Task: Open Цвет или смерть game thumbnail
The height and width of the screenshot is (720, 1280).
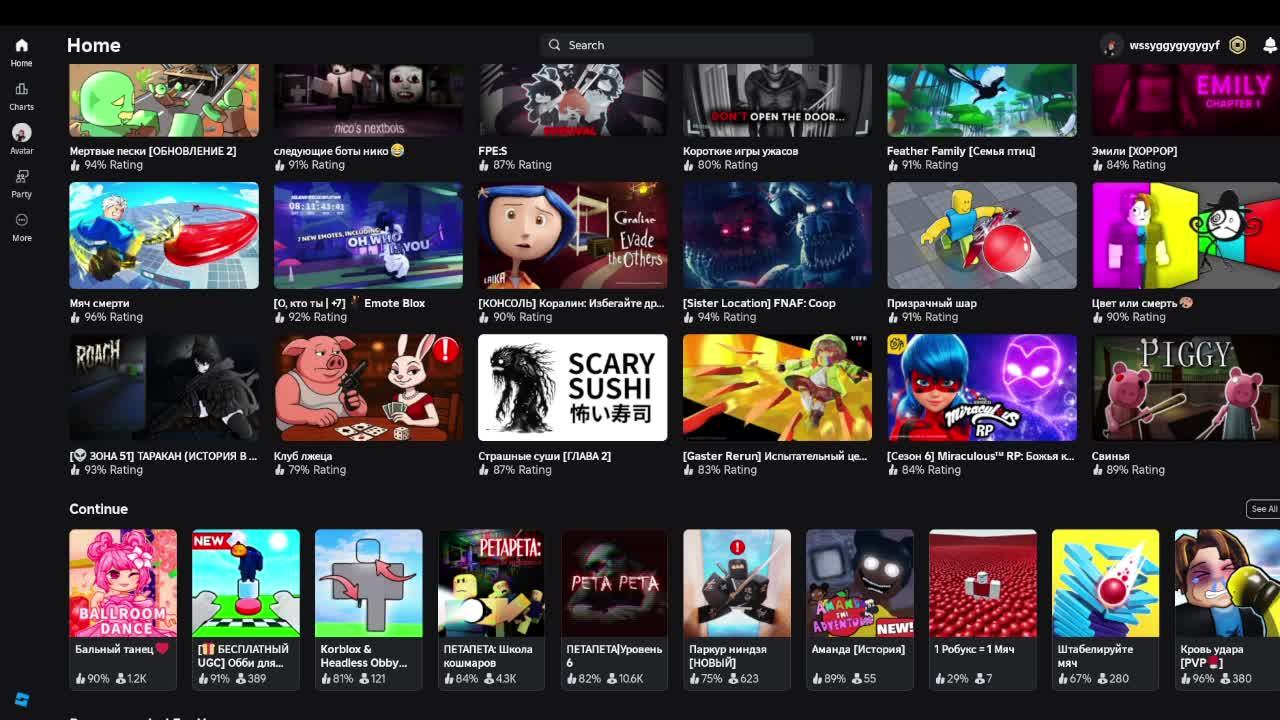Action: point(1186,235)
